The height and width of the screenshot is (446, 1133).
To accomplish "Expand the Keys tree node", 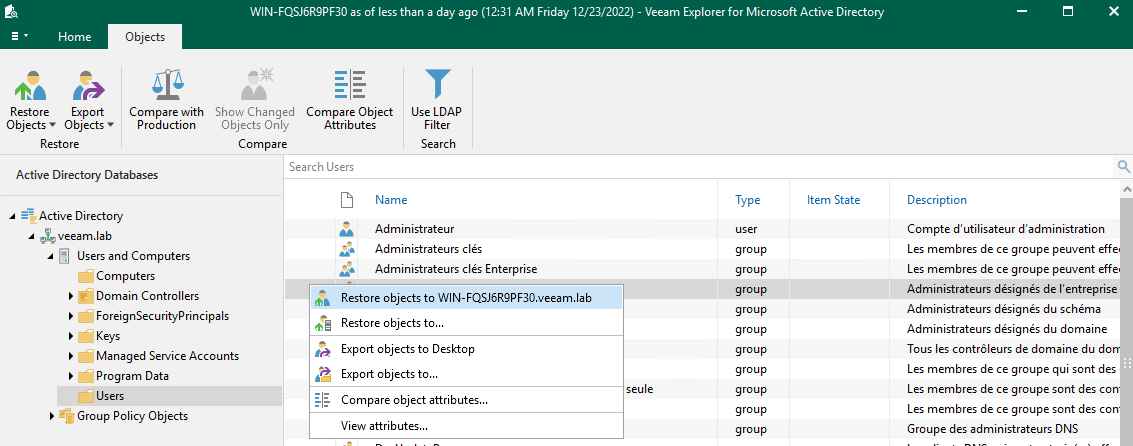I will (71, 336).
